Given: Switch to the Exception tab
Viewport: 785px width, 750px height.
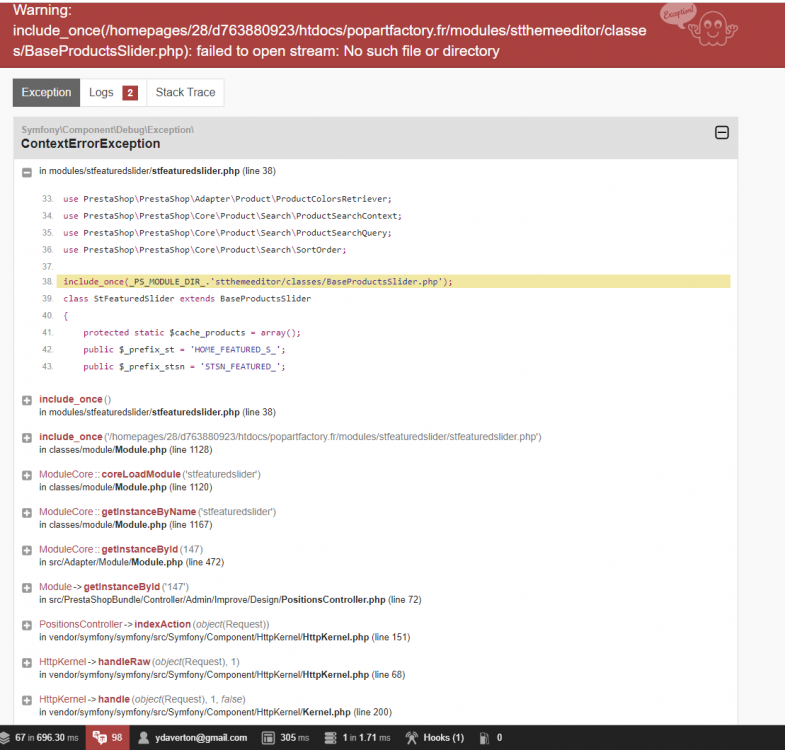Looking at the screenshot, I should [46, 93].
